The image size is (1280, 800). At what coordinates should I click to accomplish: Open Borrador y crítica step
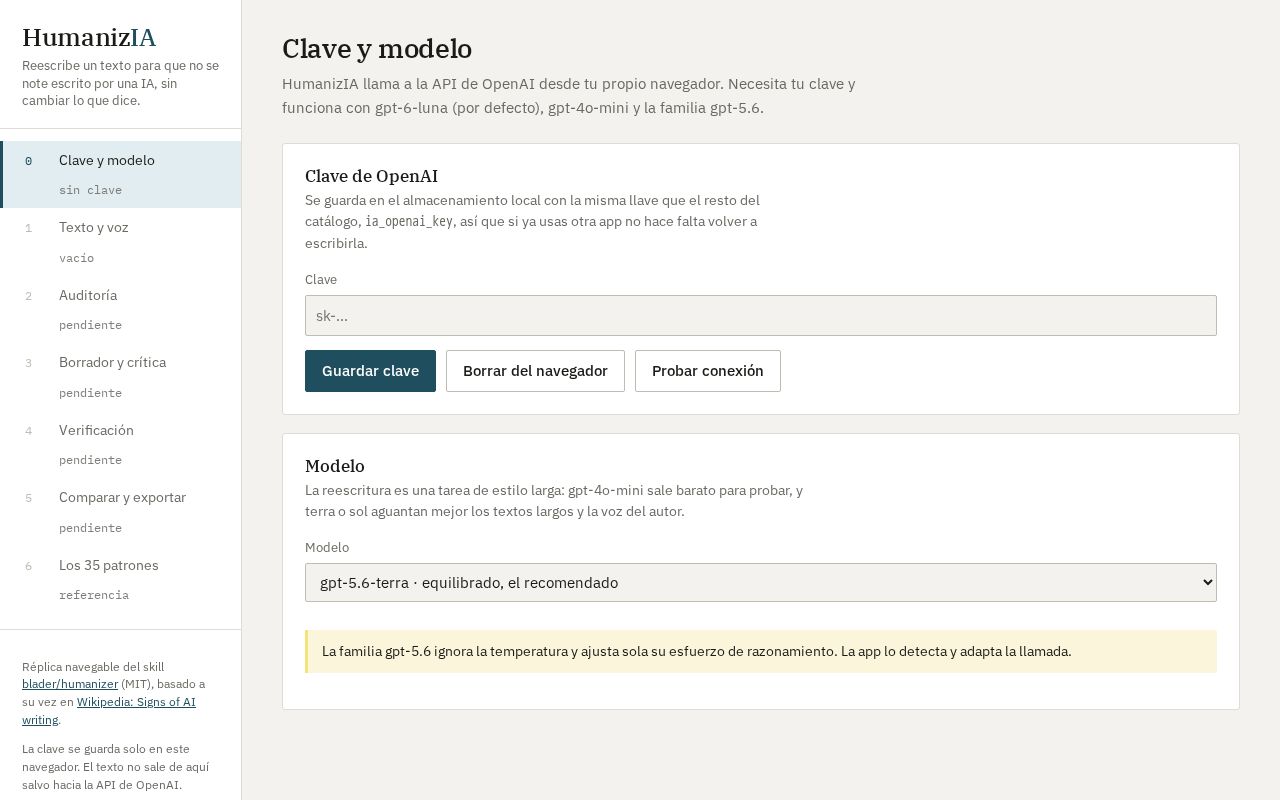(121, 377)
